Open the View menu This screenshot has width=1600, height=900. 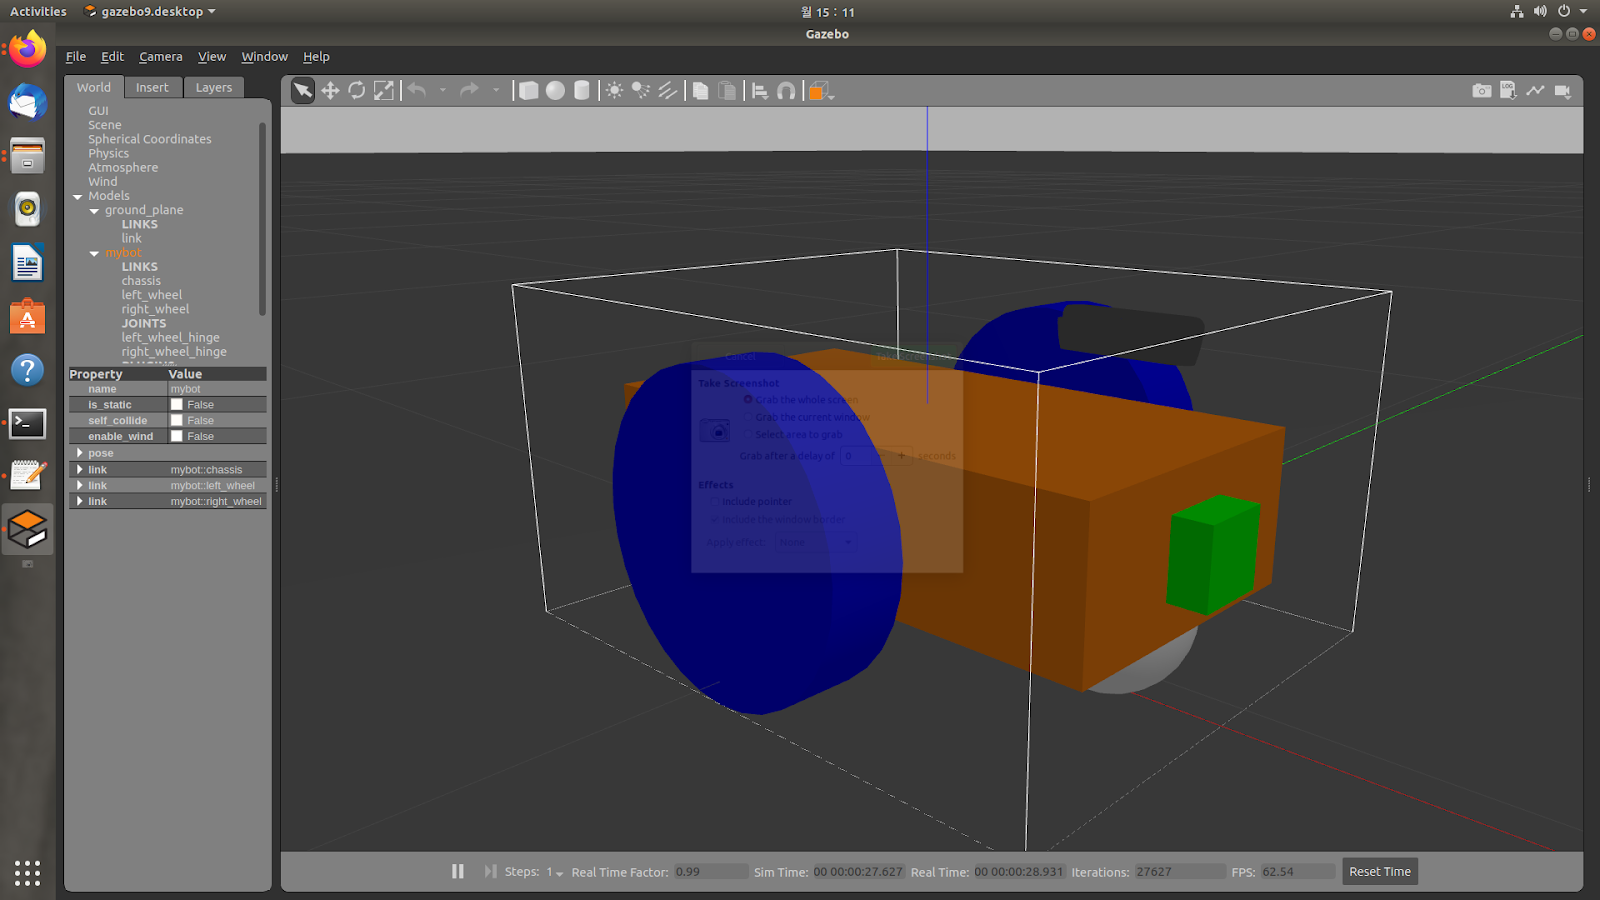click(212, 57)
